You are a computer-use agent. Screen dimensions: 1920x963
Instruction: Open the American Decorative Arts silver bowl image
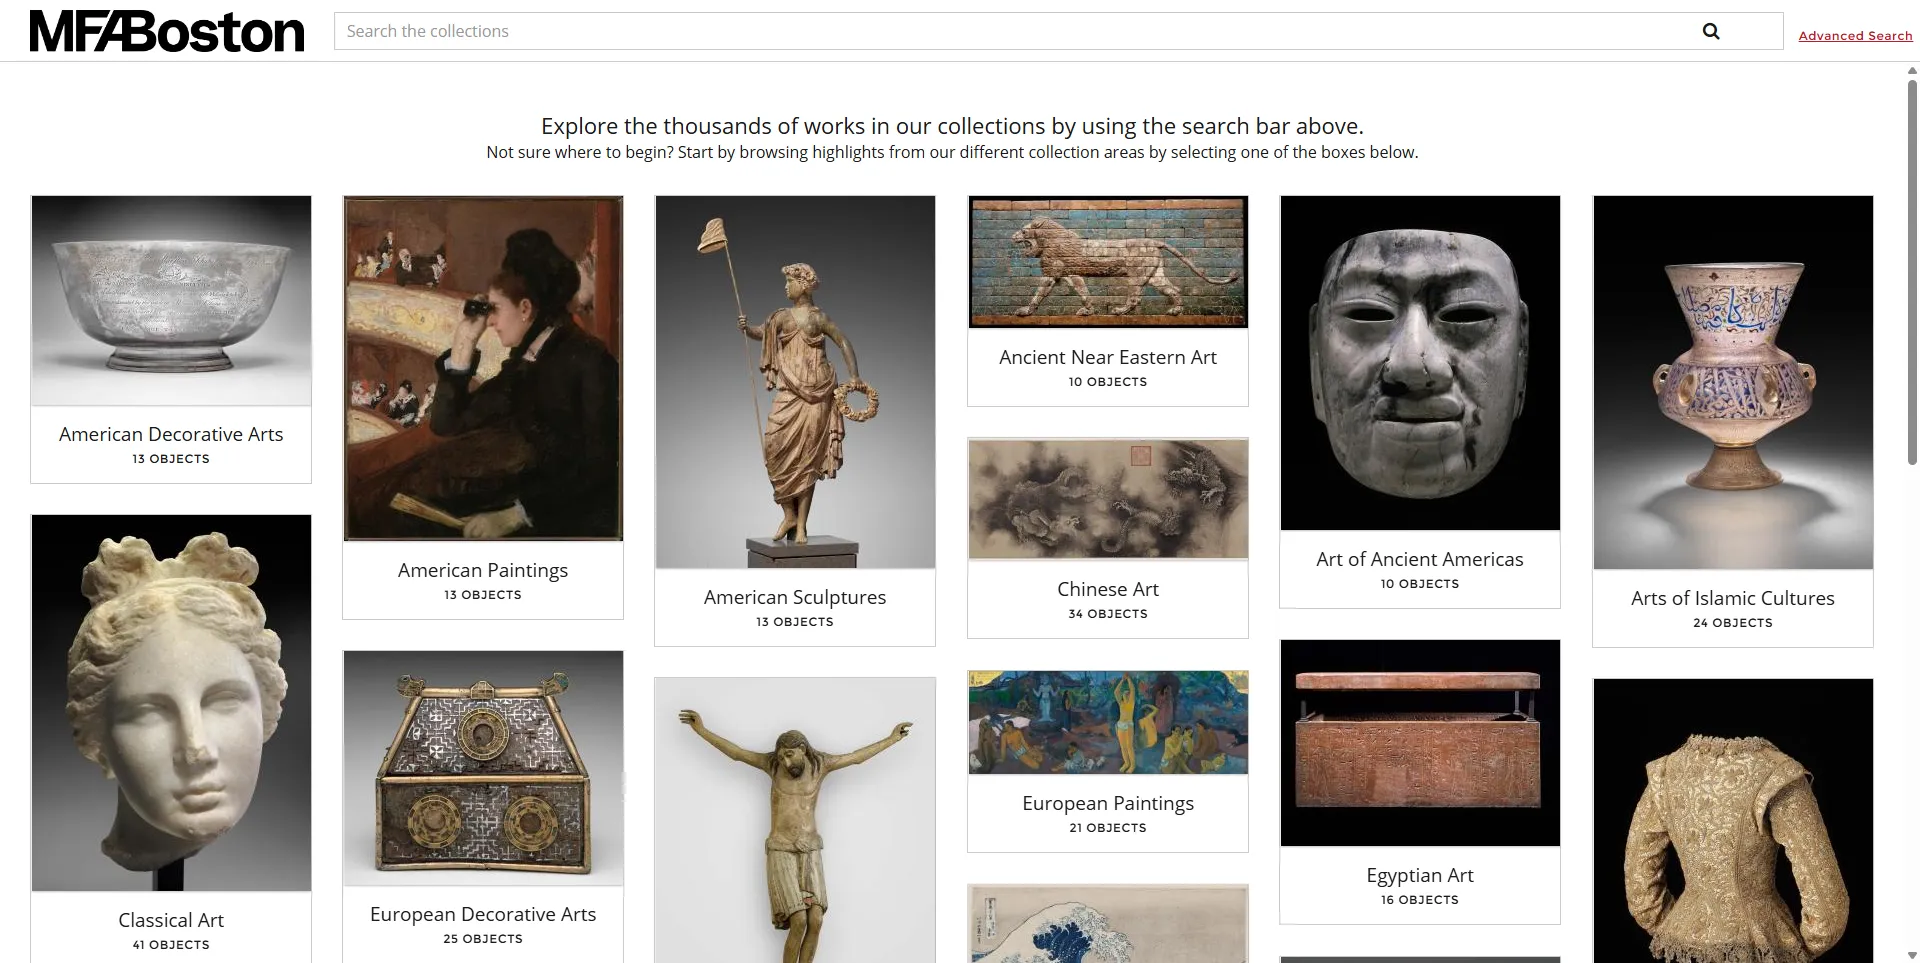[171, 300]
